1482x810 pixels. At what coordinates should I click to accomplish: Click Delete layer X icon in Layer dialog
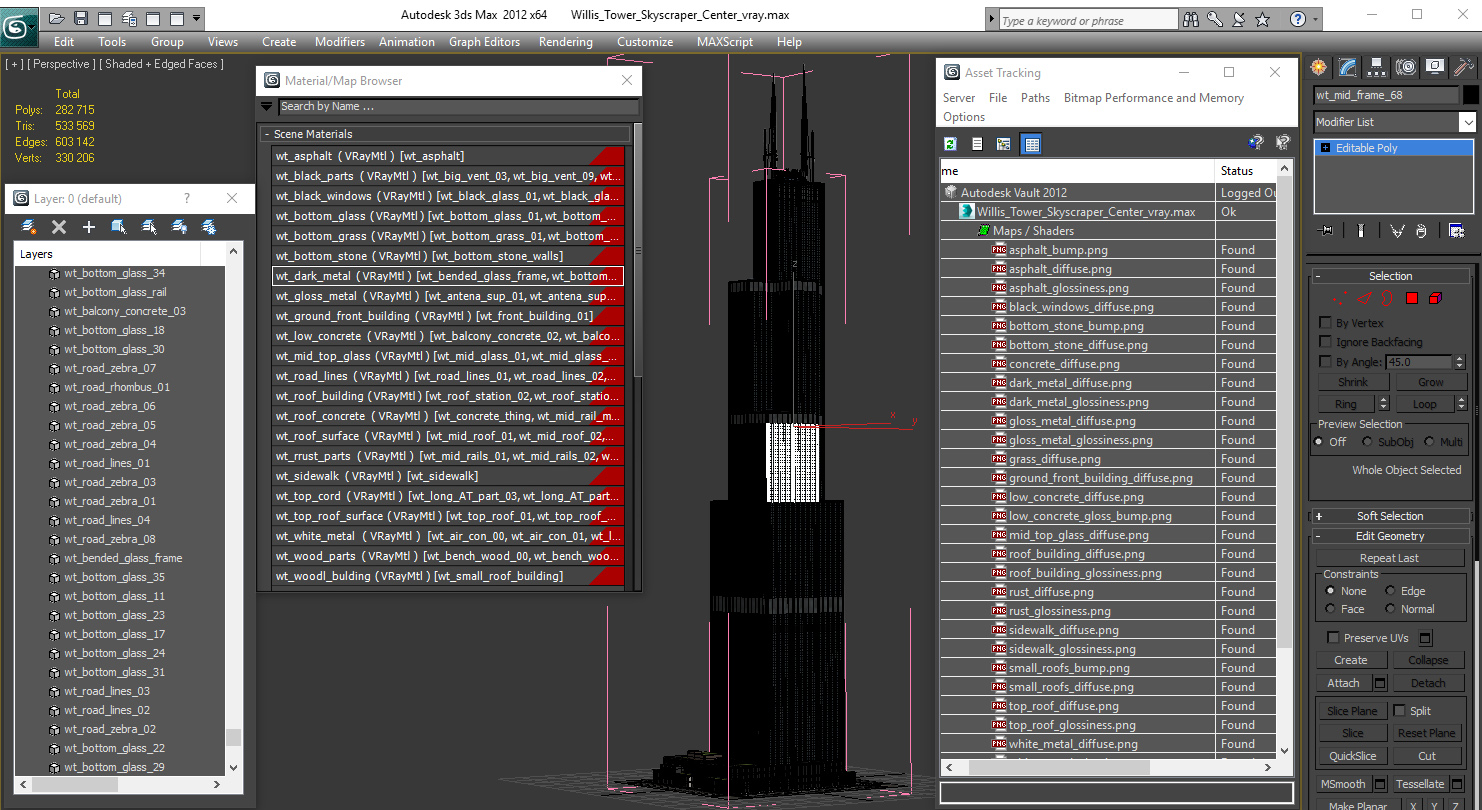pos(59,227)
